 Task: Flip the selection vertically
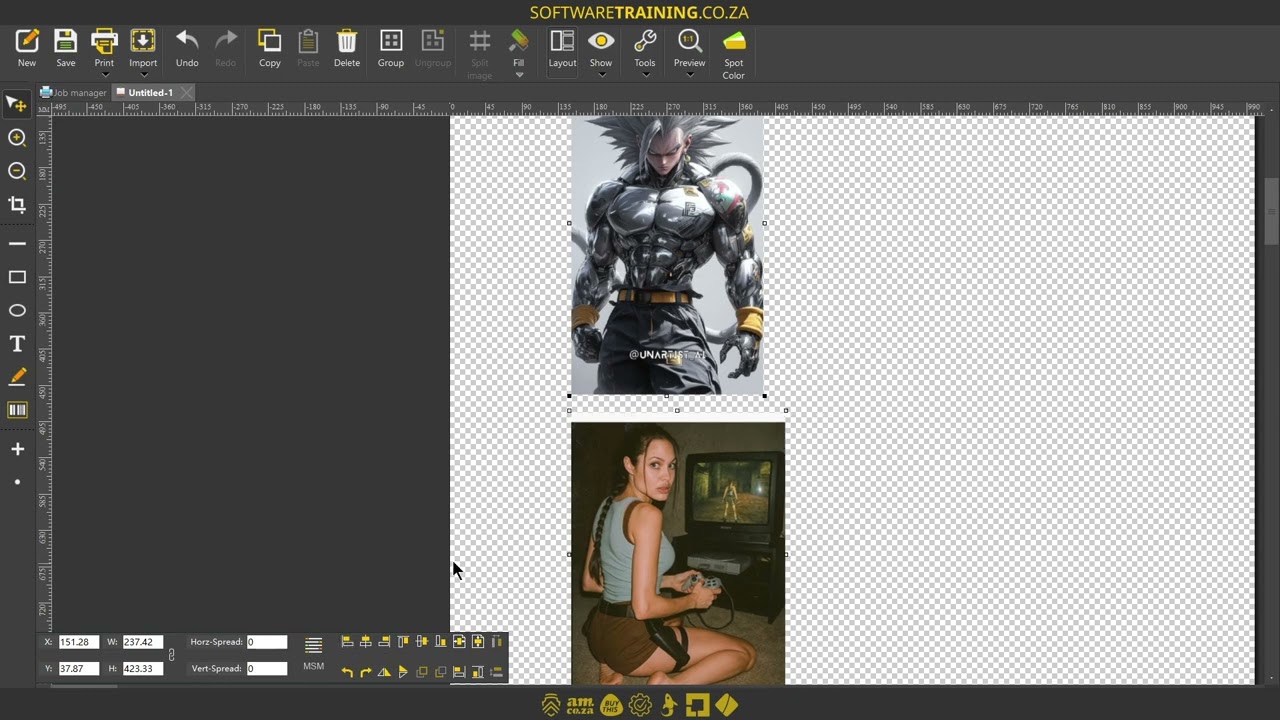pos(403,672)
